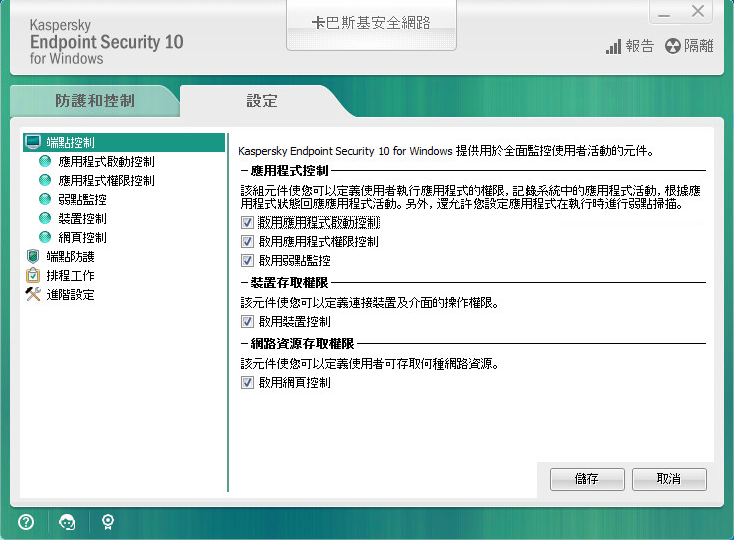This screenshot has width=734, height=540.
Task: Select 網頁控制 in the sidebar tree
Action: [82, 238]
